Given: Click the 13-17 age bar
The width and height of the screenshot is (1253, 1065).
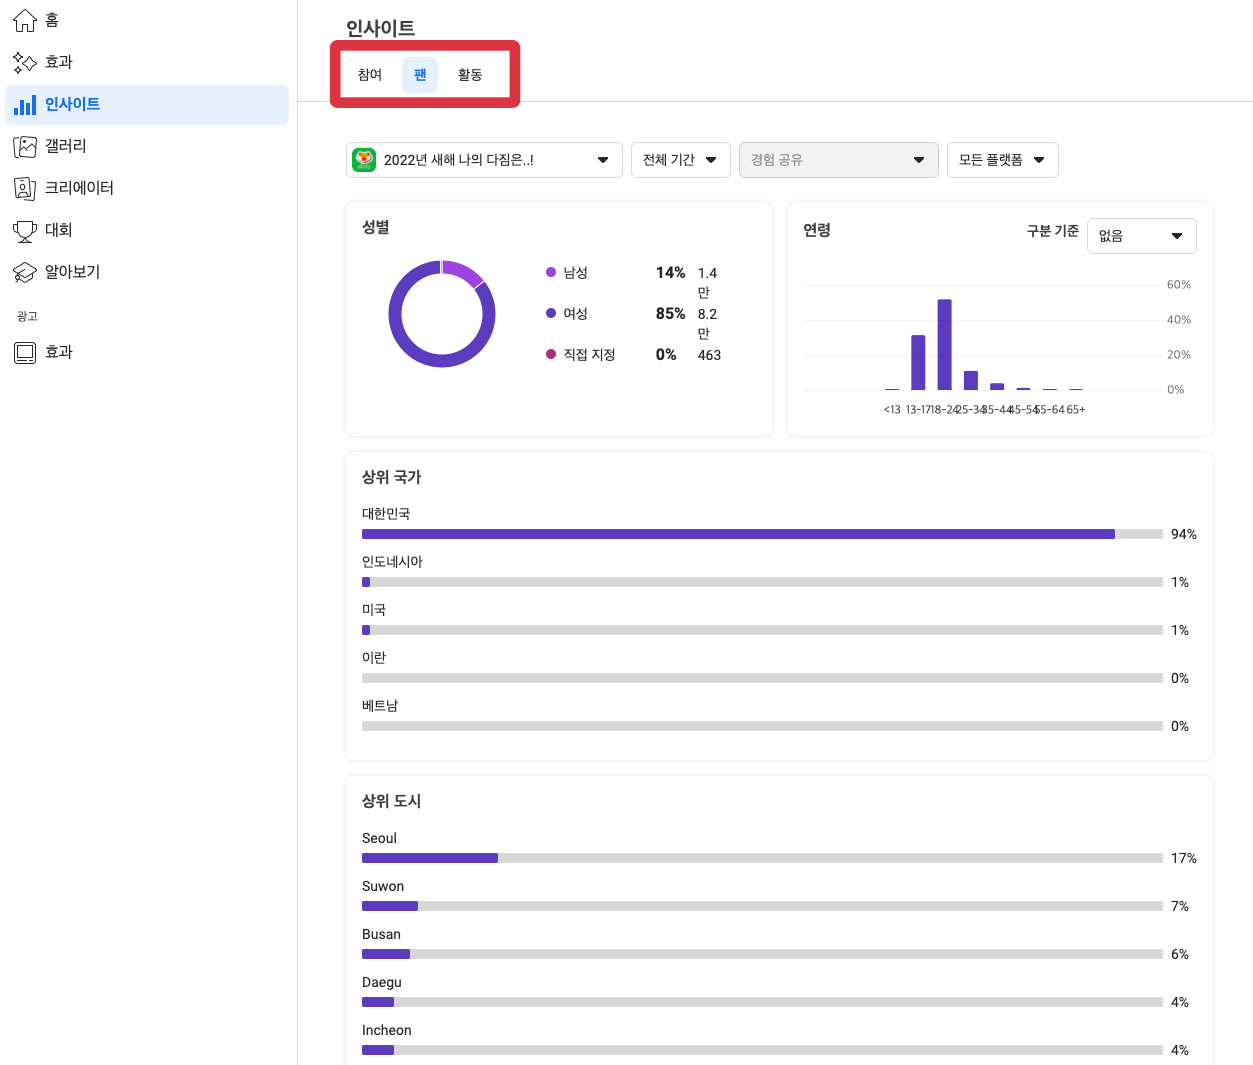Looking at the screenshot, I should (918, 362).
